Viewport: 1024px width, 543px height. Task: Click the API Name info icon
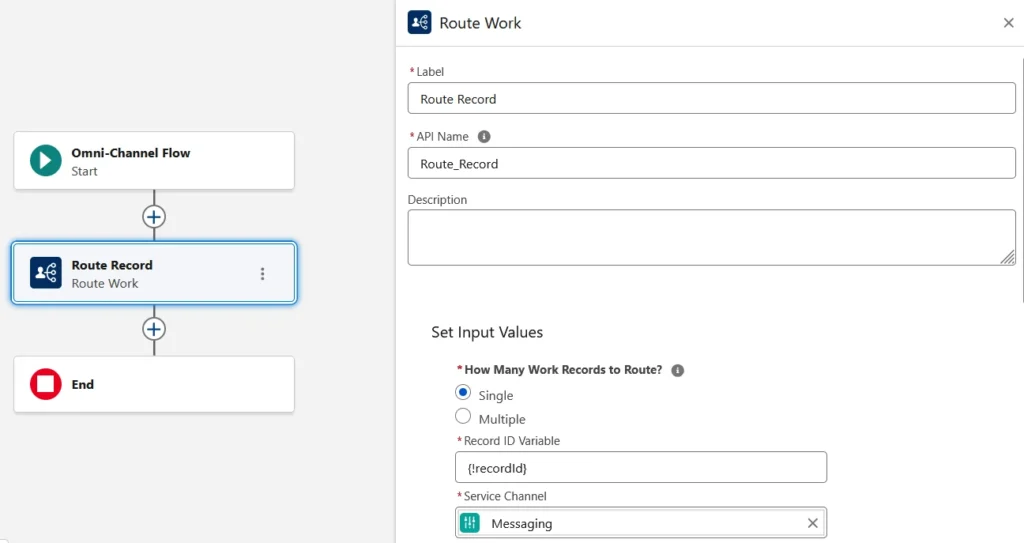[x=484, y=136]
